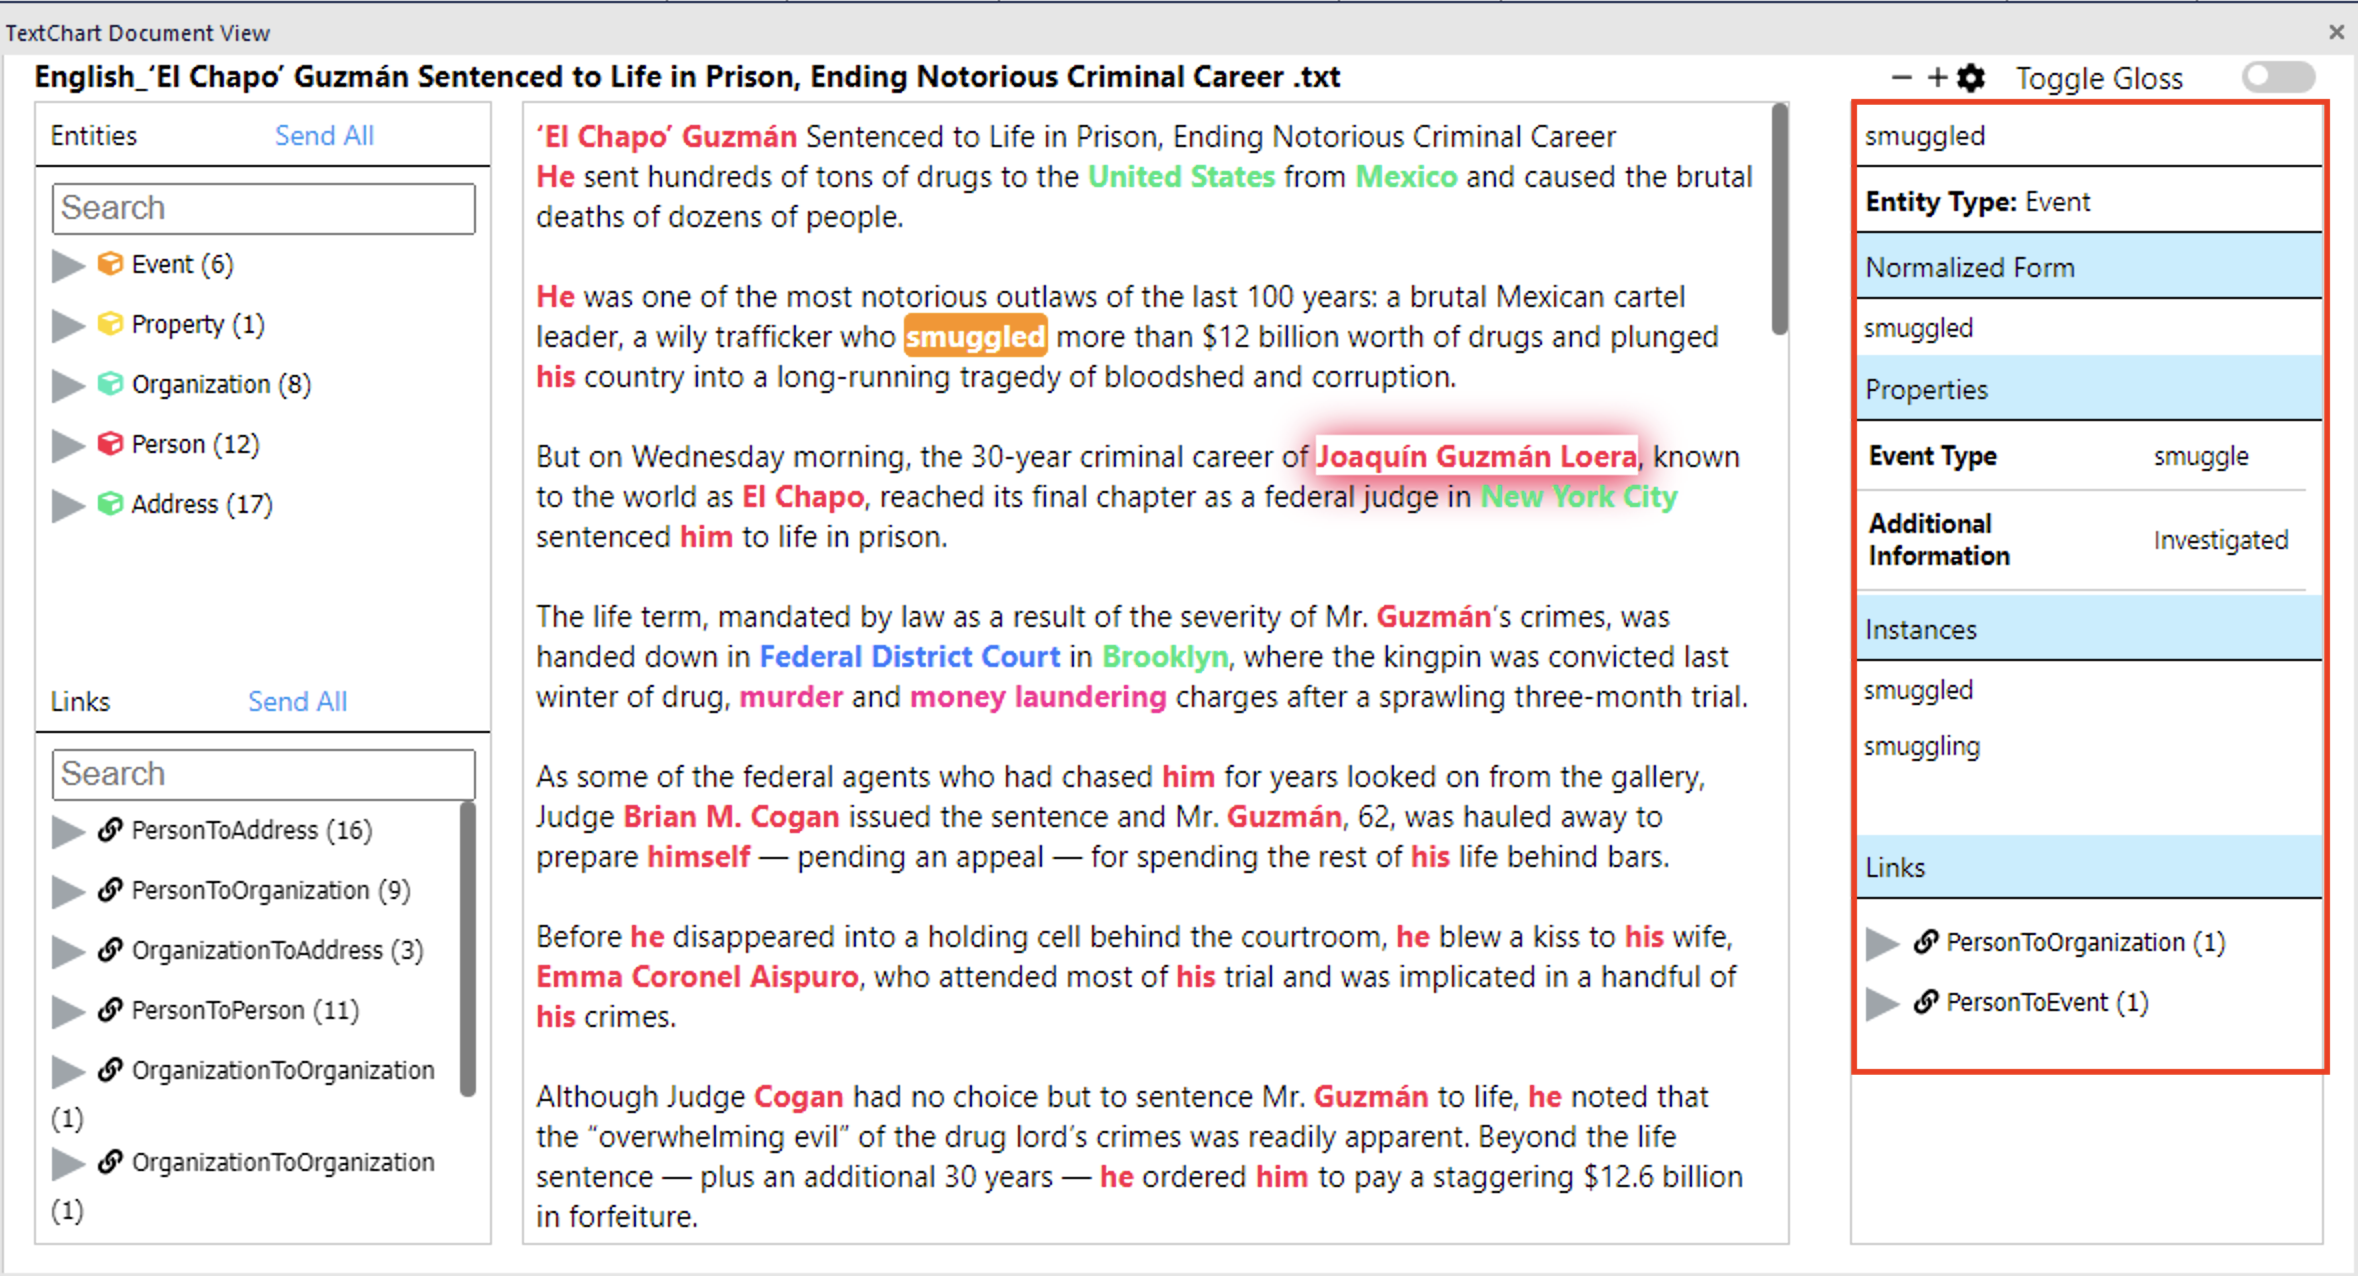
Task: Click Send All for Links
Action: 297,701
